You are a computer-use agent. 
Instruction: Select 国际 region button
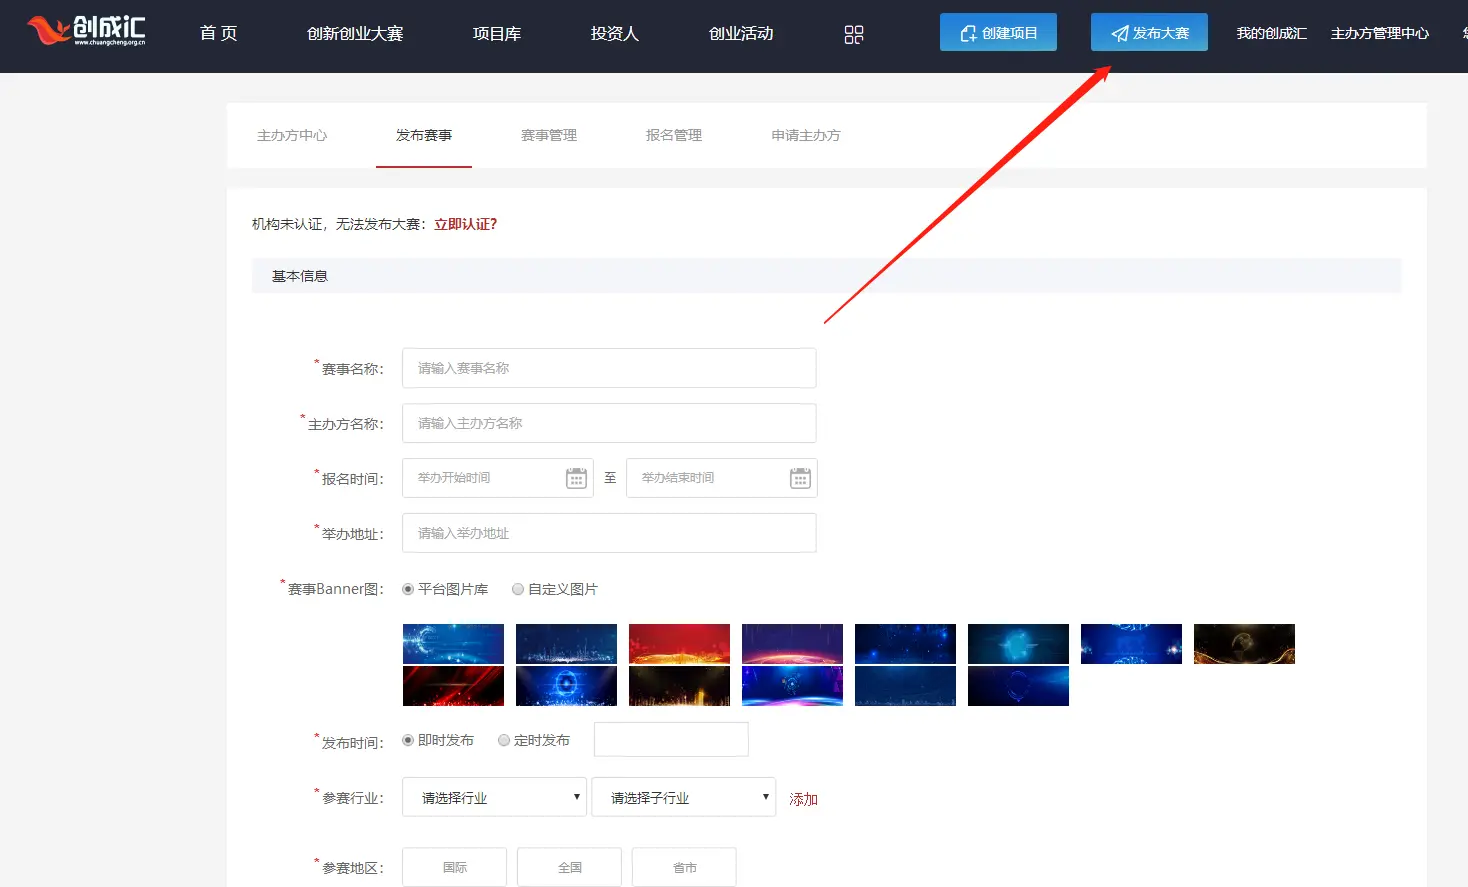(x=454, y=867)
